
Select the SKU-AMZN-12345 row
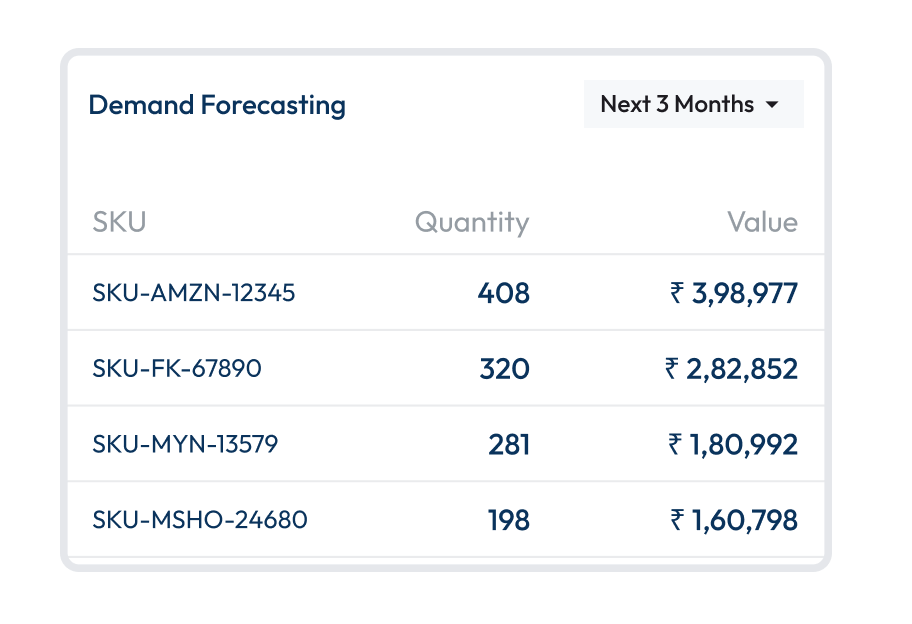[194, 293]
